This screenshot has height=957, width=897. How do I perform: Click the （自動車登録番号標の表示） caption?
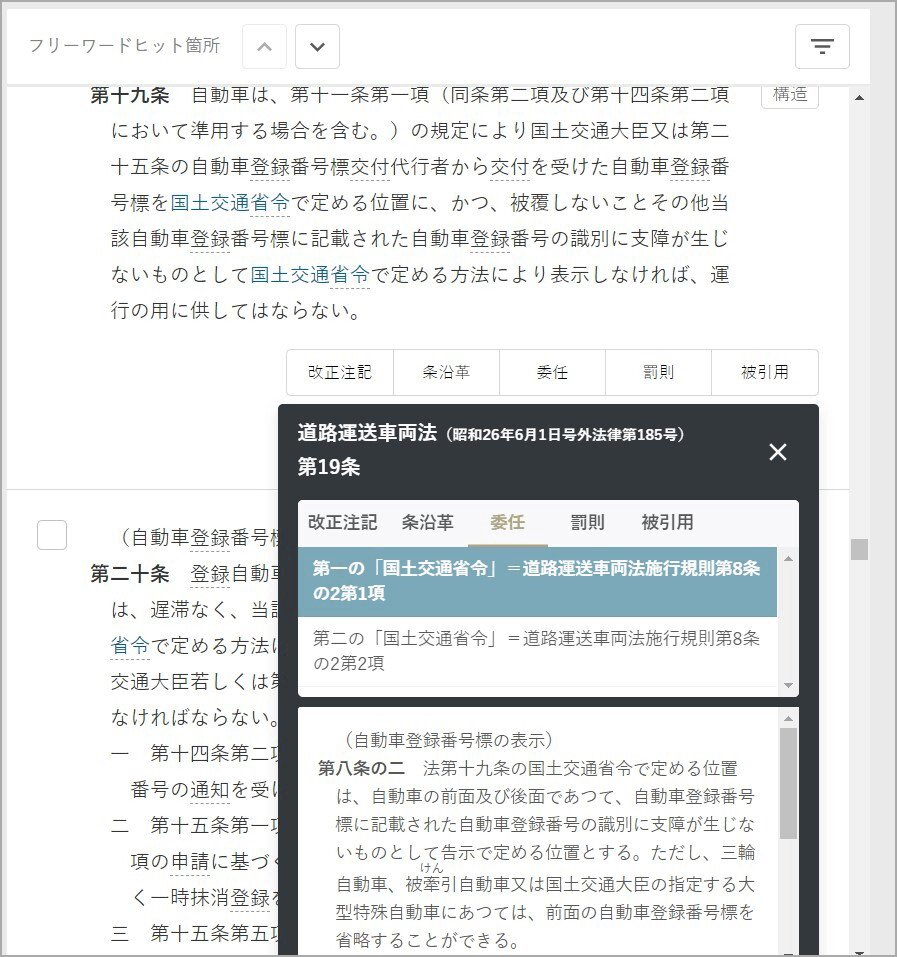pyautogui.click(x=448, y=740)
